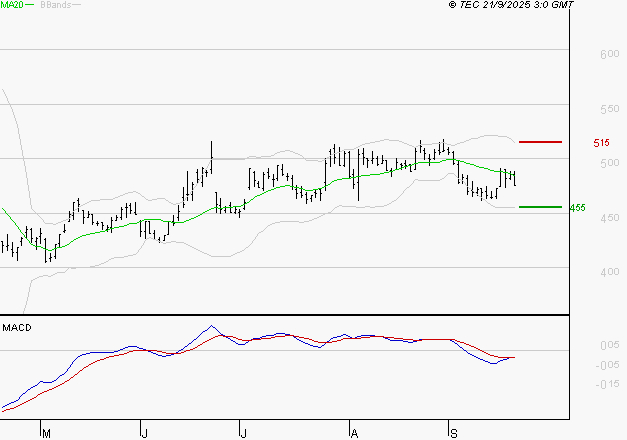
Task: Click the green 455 support line
Action: (x=539, y=207)
